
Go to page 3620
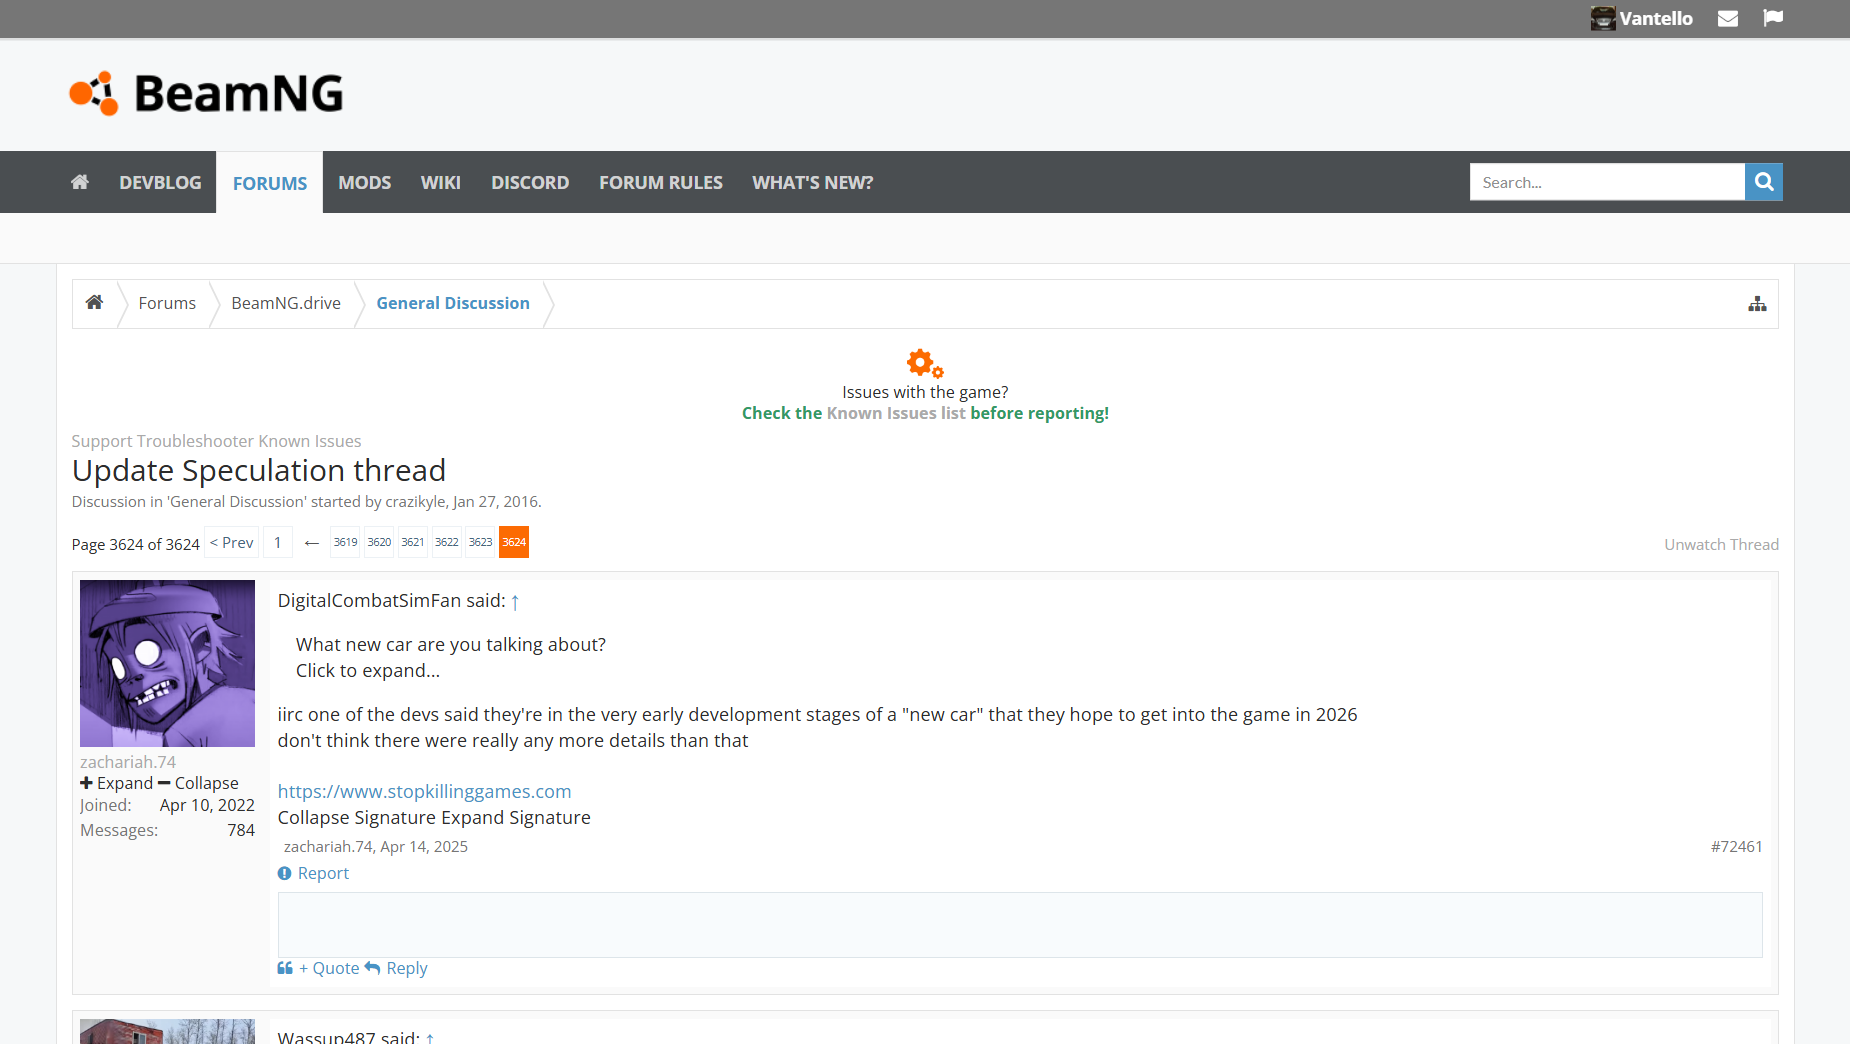[x=379, y=542]
